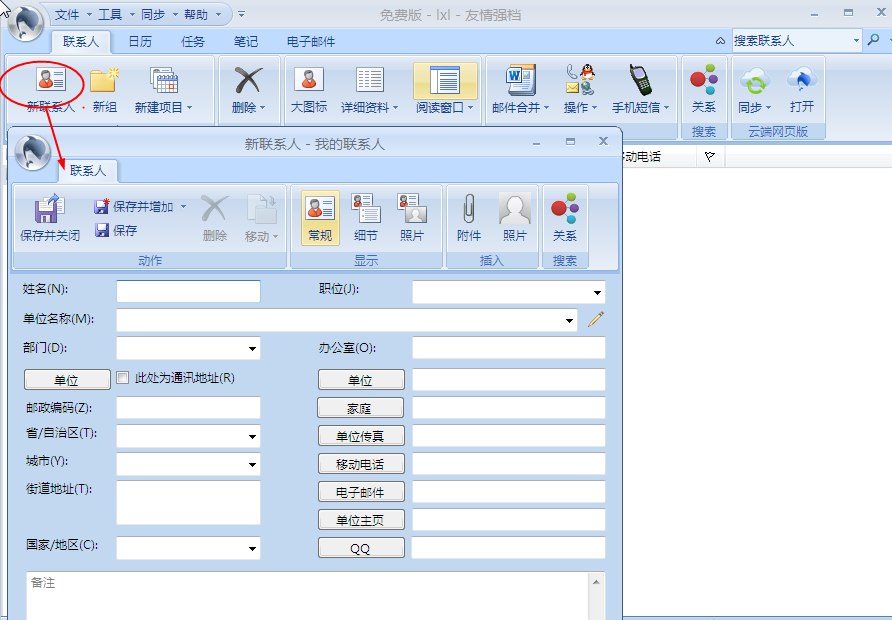Expand the 城市 dropdown
The image size is (892, 620).
point(252,465)
